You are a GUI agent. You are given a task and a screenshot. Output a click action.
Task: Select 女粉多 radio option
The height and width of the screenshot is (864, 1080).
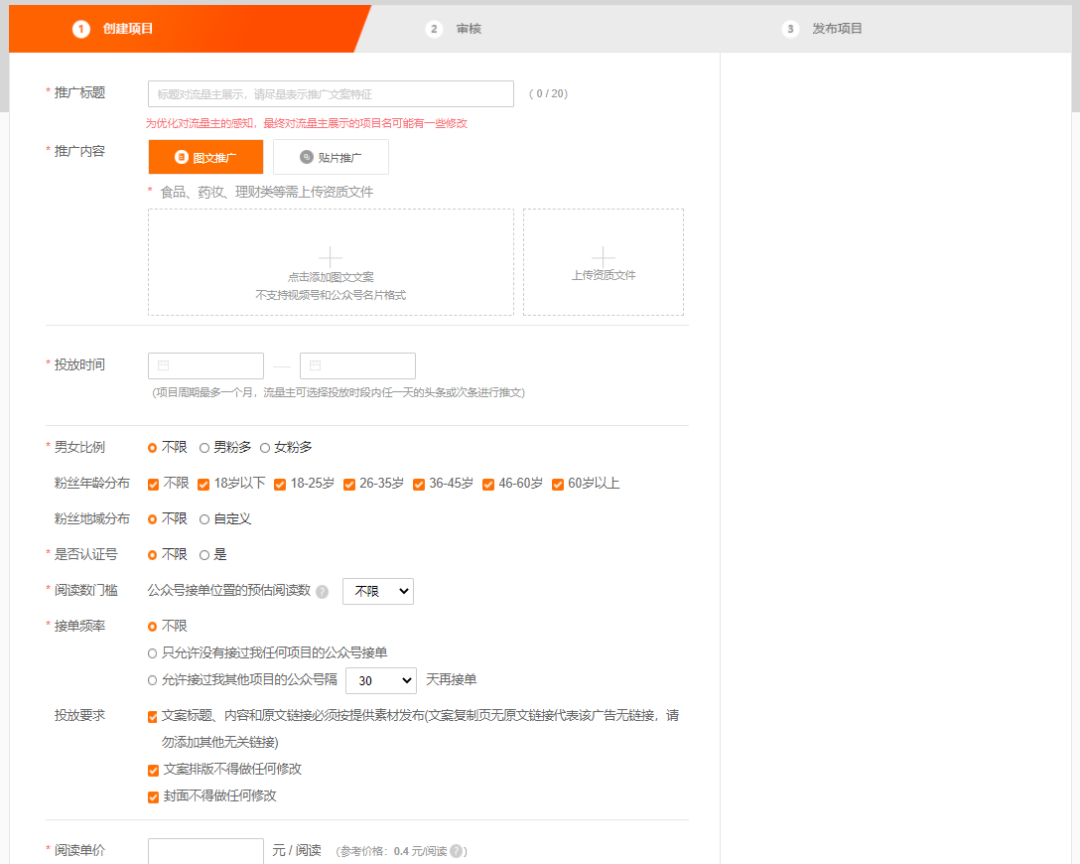click(264, 448)
